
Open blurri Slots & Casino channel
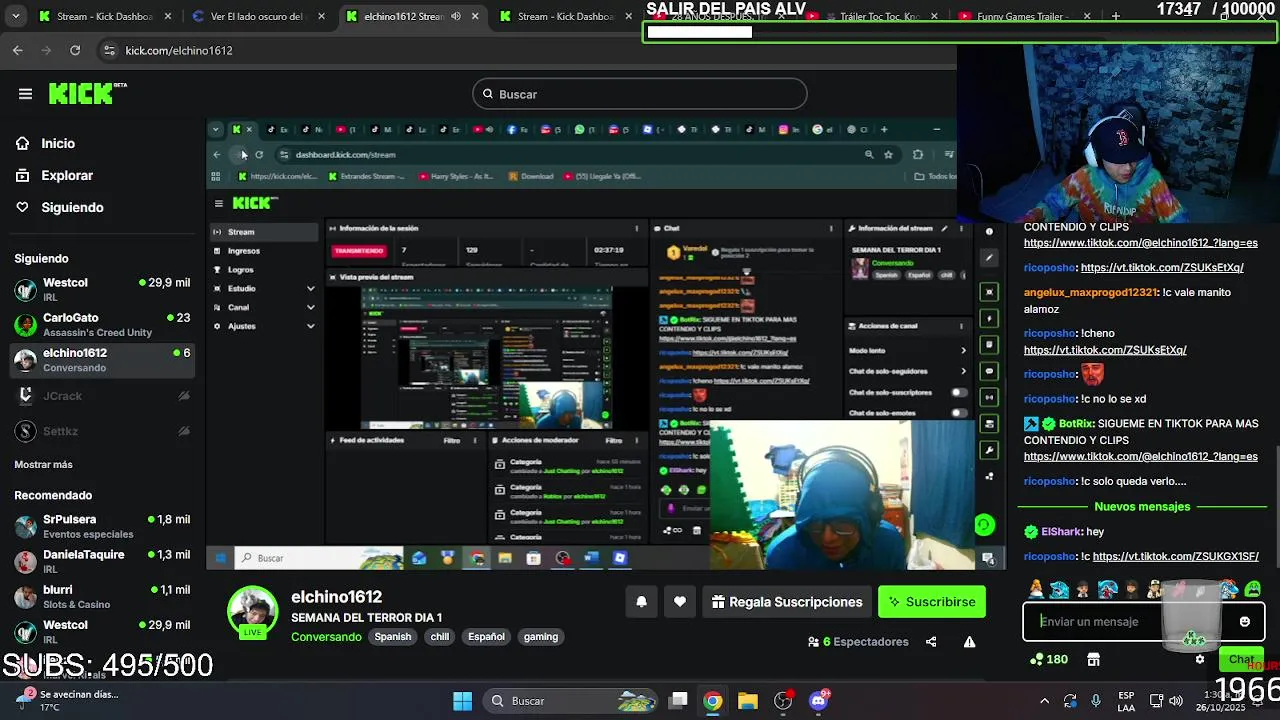pos(102,597)
